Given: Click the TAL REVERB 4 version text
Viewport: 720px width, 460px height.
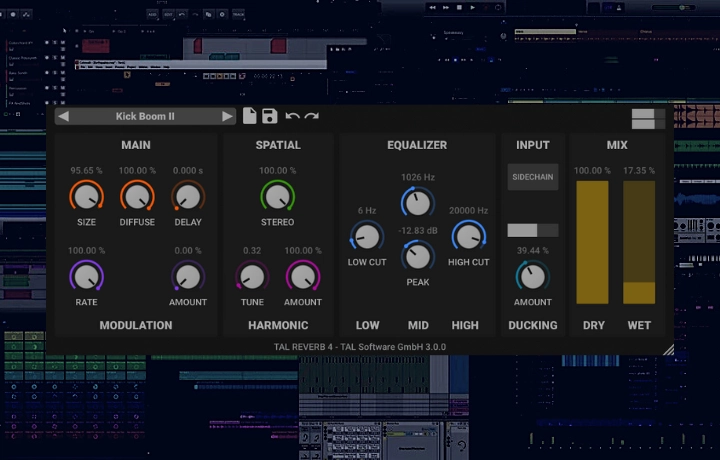Looking at the screenshot, I should tap(360, 347).
